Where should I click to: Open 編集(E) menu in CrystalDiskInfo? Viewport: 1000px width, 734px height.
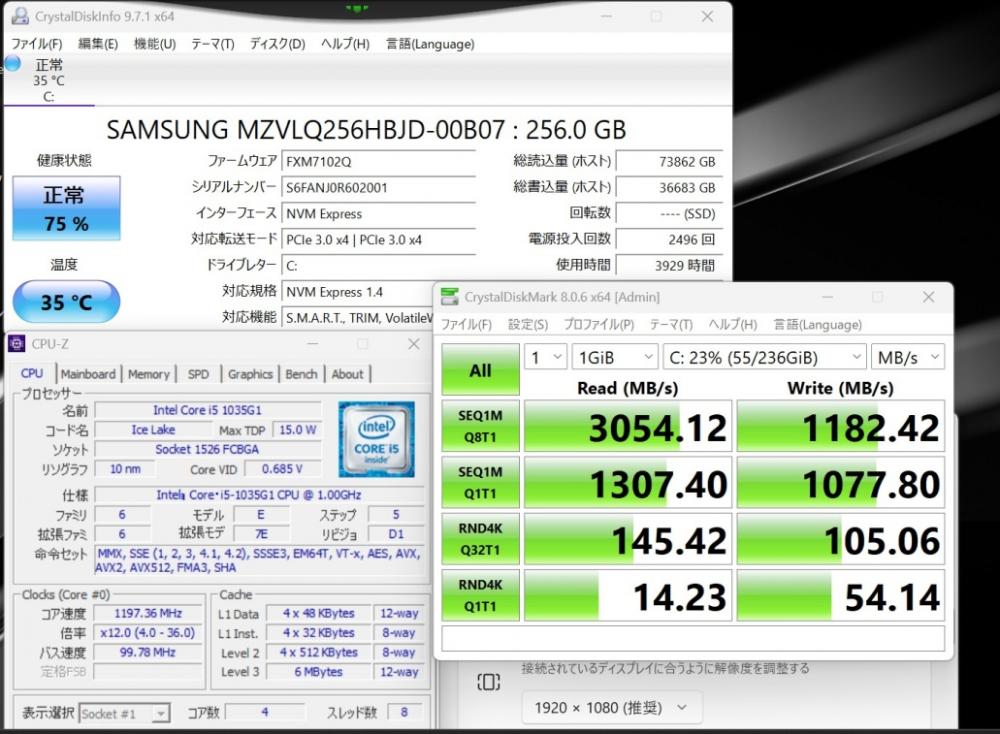click(98, 44)
